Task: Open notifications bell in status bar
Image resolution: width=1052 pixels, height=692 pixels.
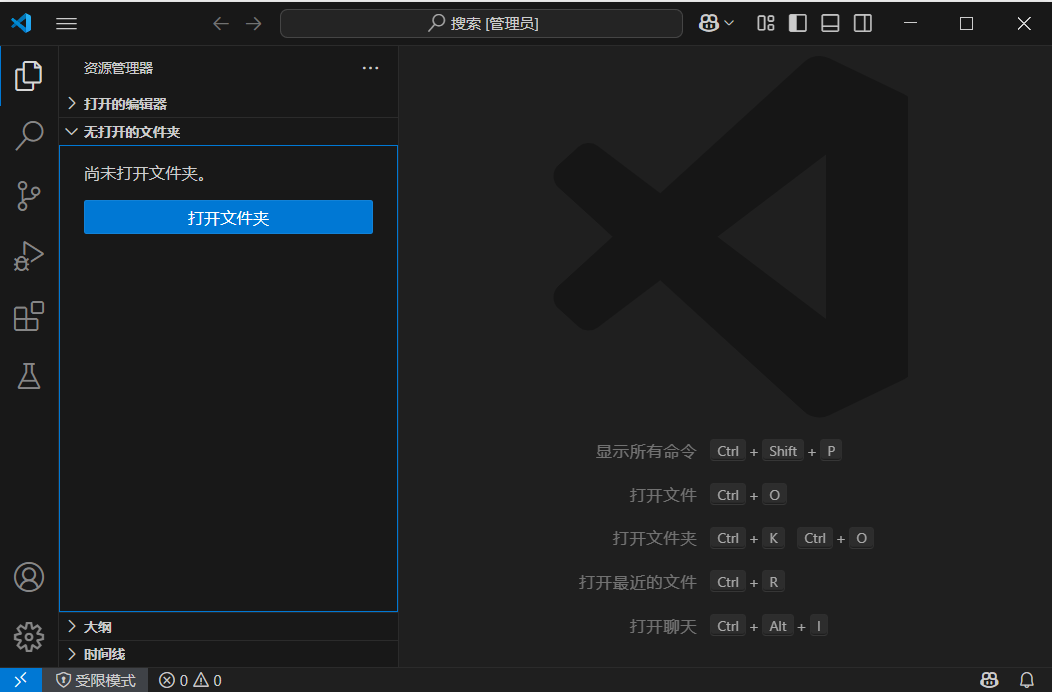Action: (1027, 680)
